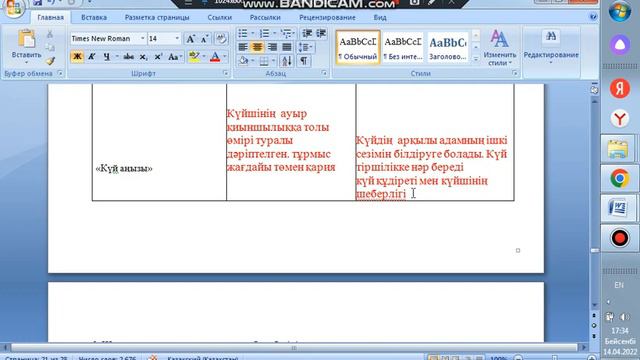Screen dimensions: 640x360
Task: Switch to Разметка страницы tab
Action: 157,18
